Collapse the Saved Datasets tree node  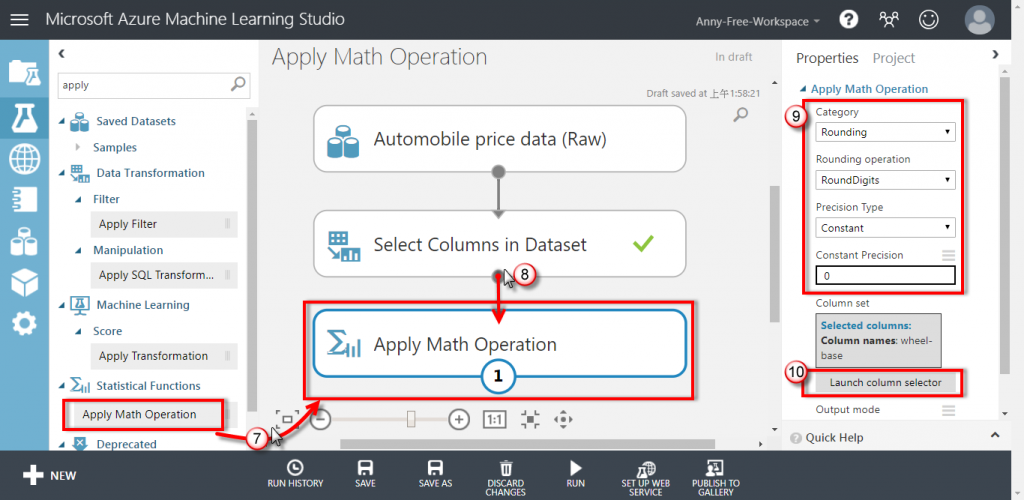63,121
